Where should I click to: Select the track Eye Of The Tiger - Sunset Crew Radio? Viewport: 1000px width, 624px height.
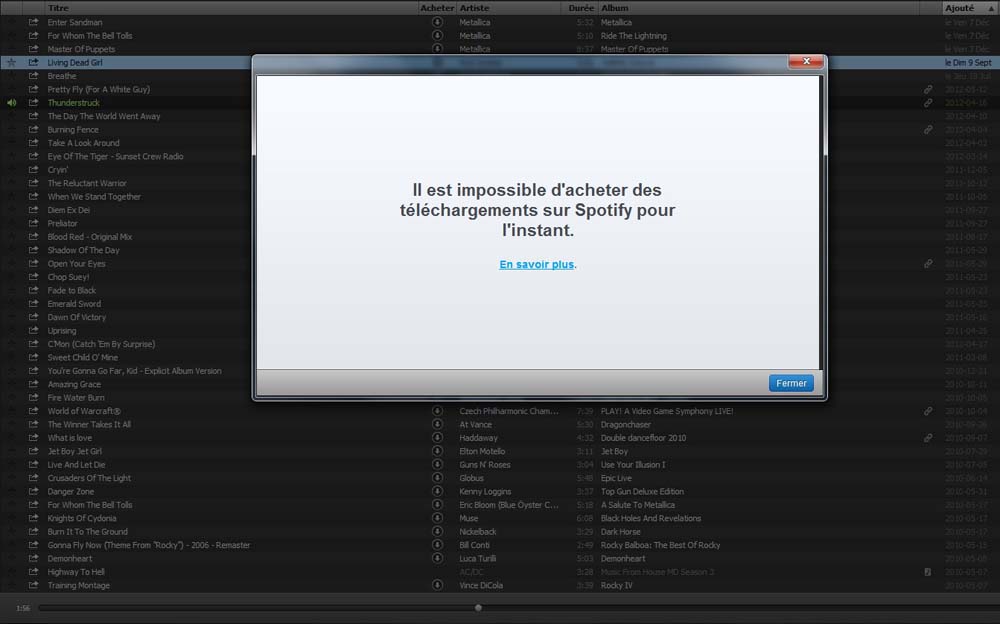[x=115, y=156]
